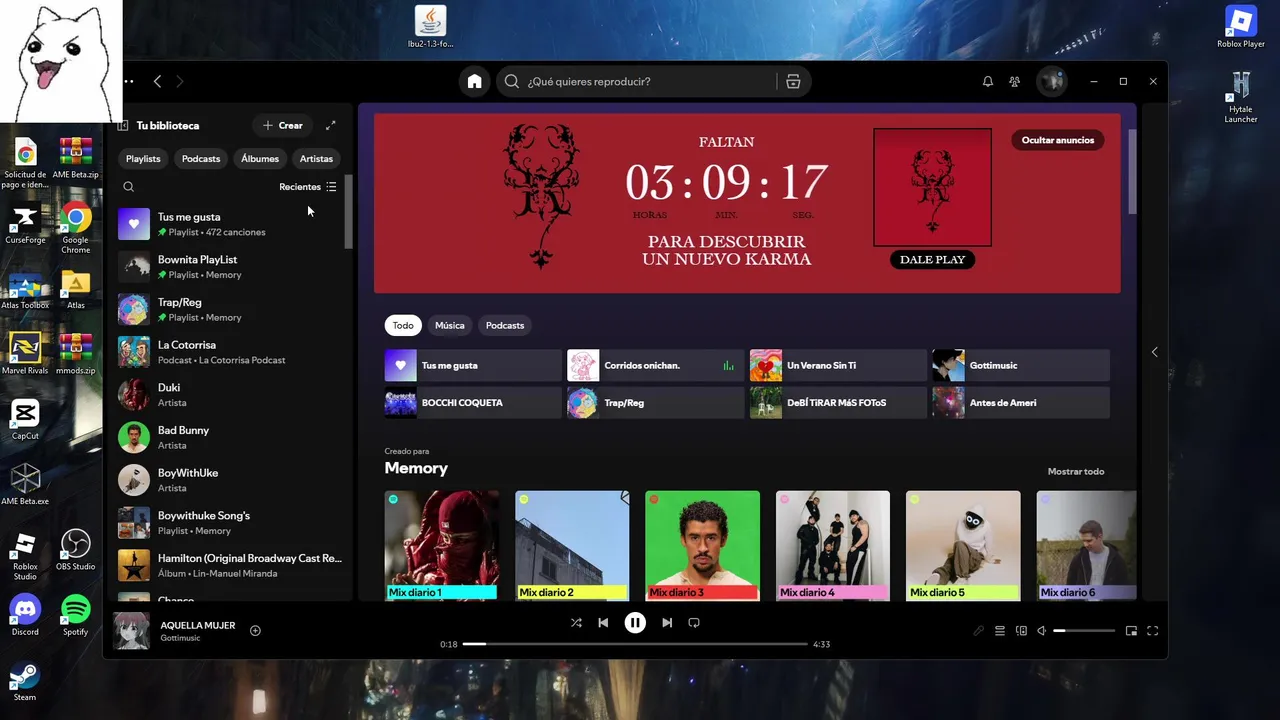
Task: Open Bad Bunny artist in library
Action: 230,437
